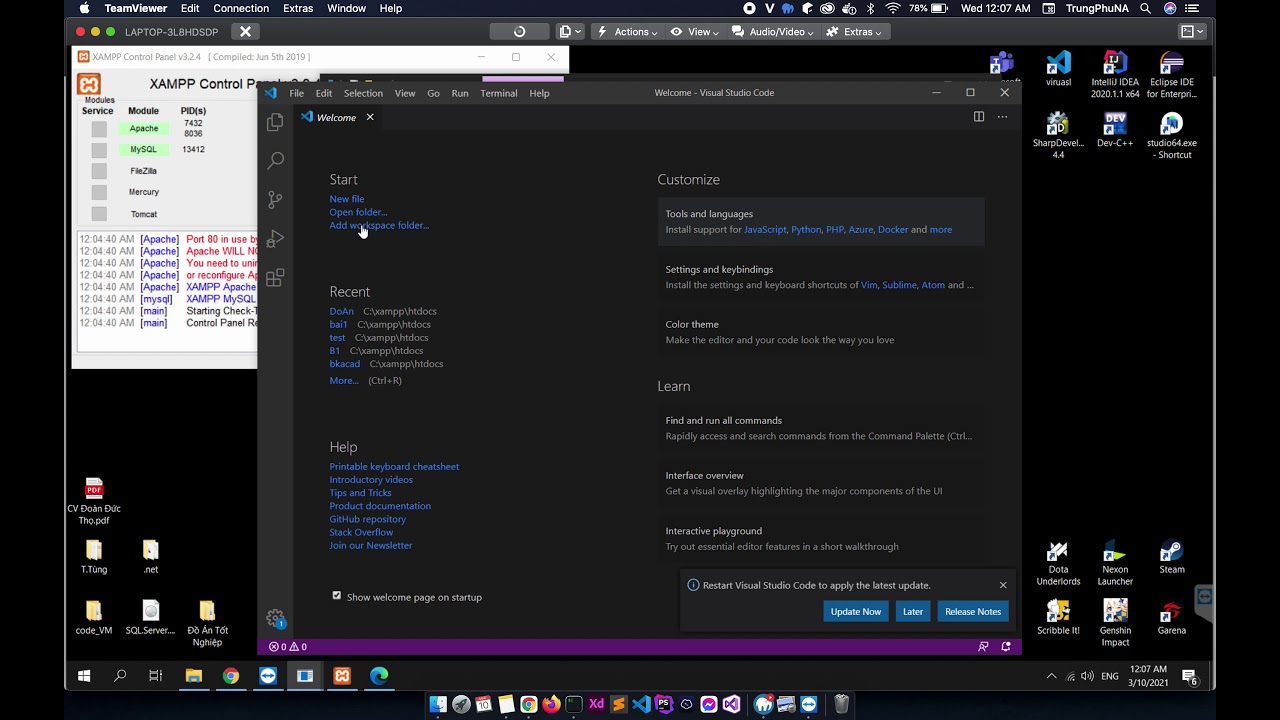Open the Explorer view in VS Code
The height and width of the screenshot is (720, 1280).
(275, 122)
